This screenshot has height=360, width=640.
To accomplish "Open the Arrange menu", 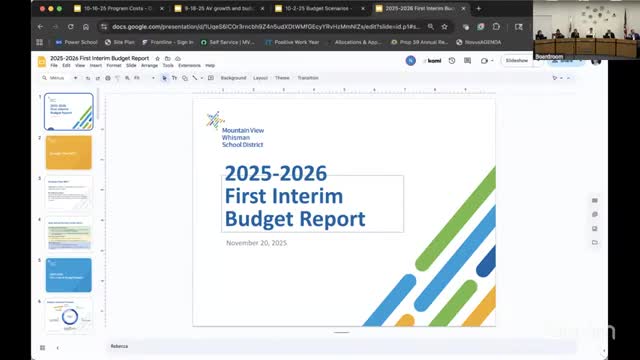I will click(x=149, y=65).
